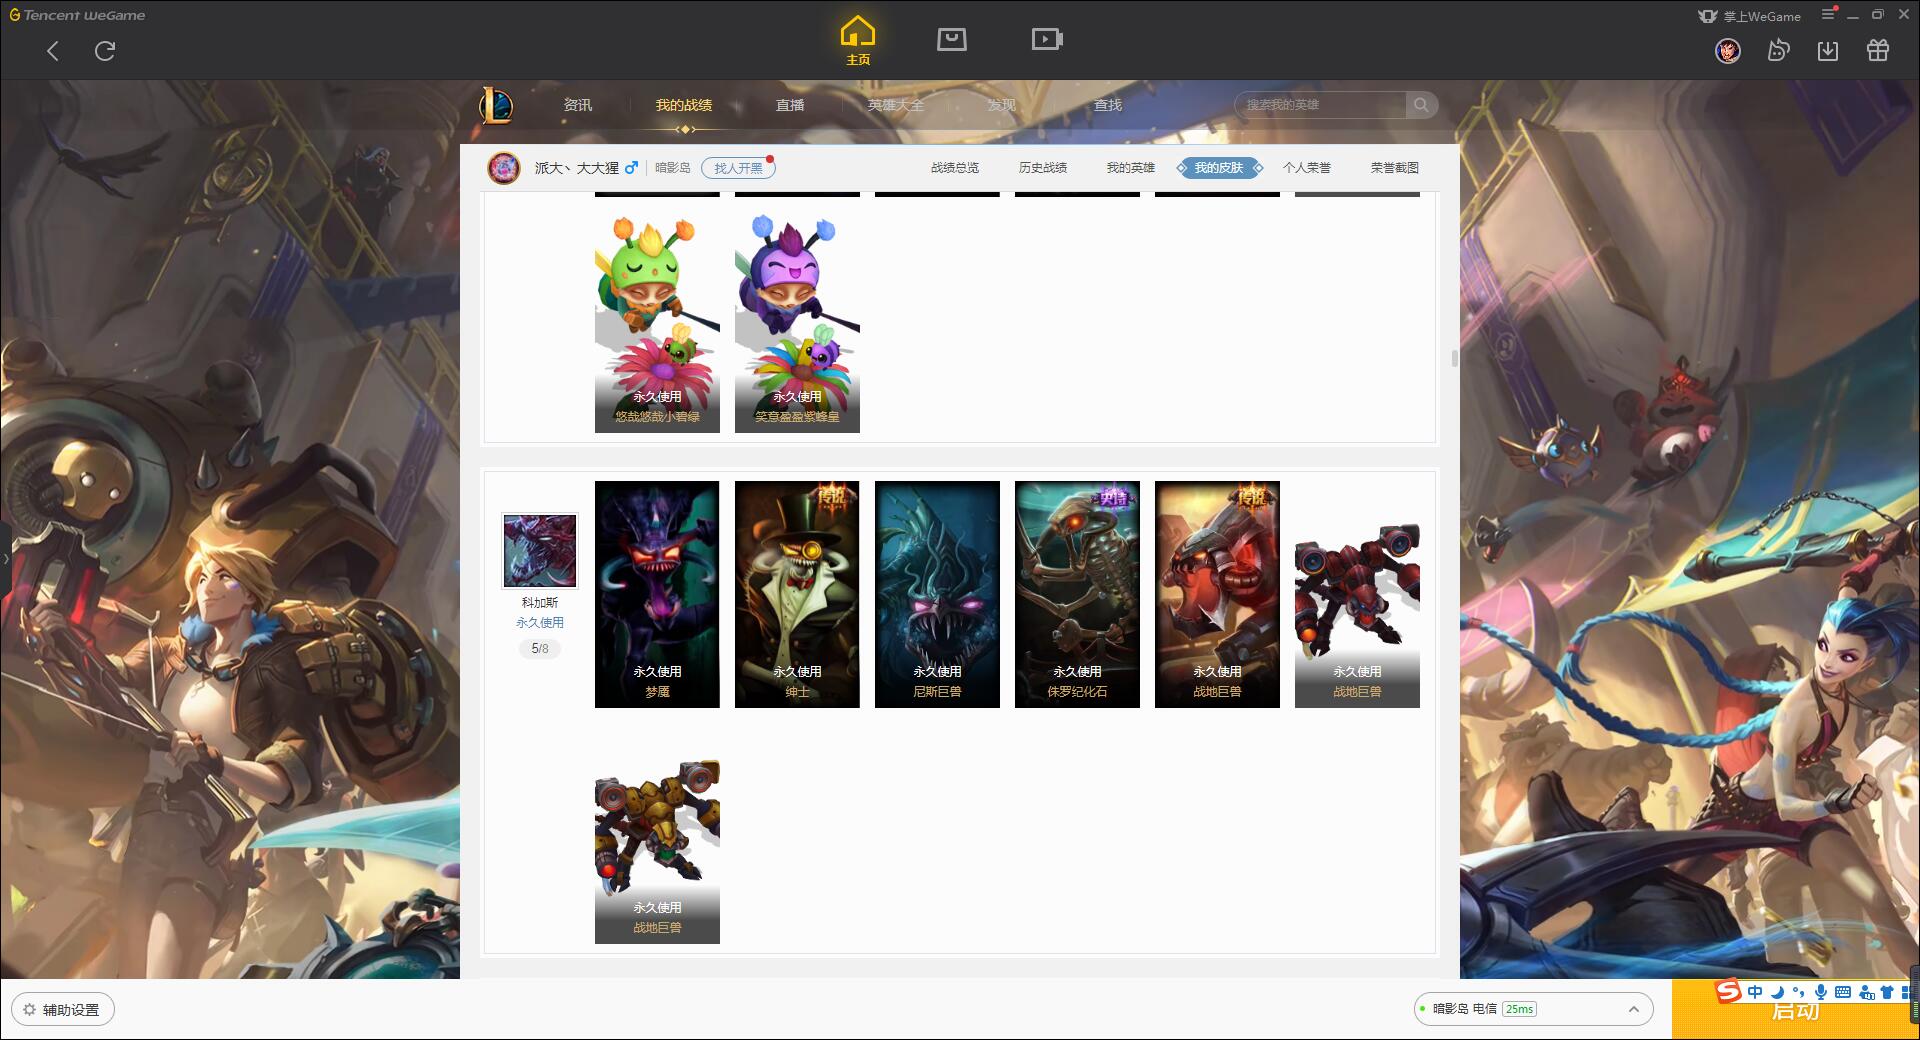Go back with the left arrow

(x=53, y=51)
